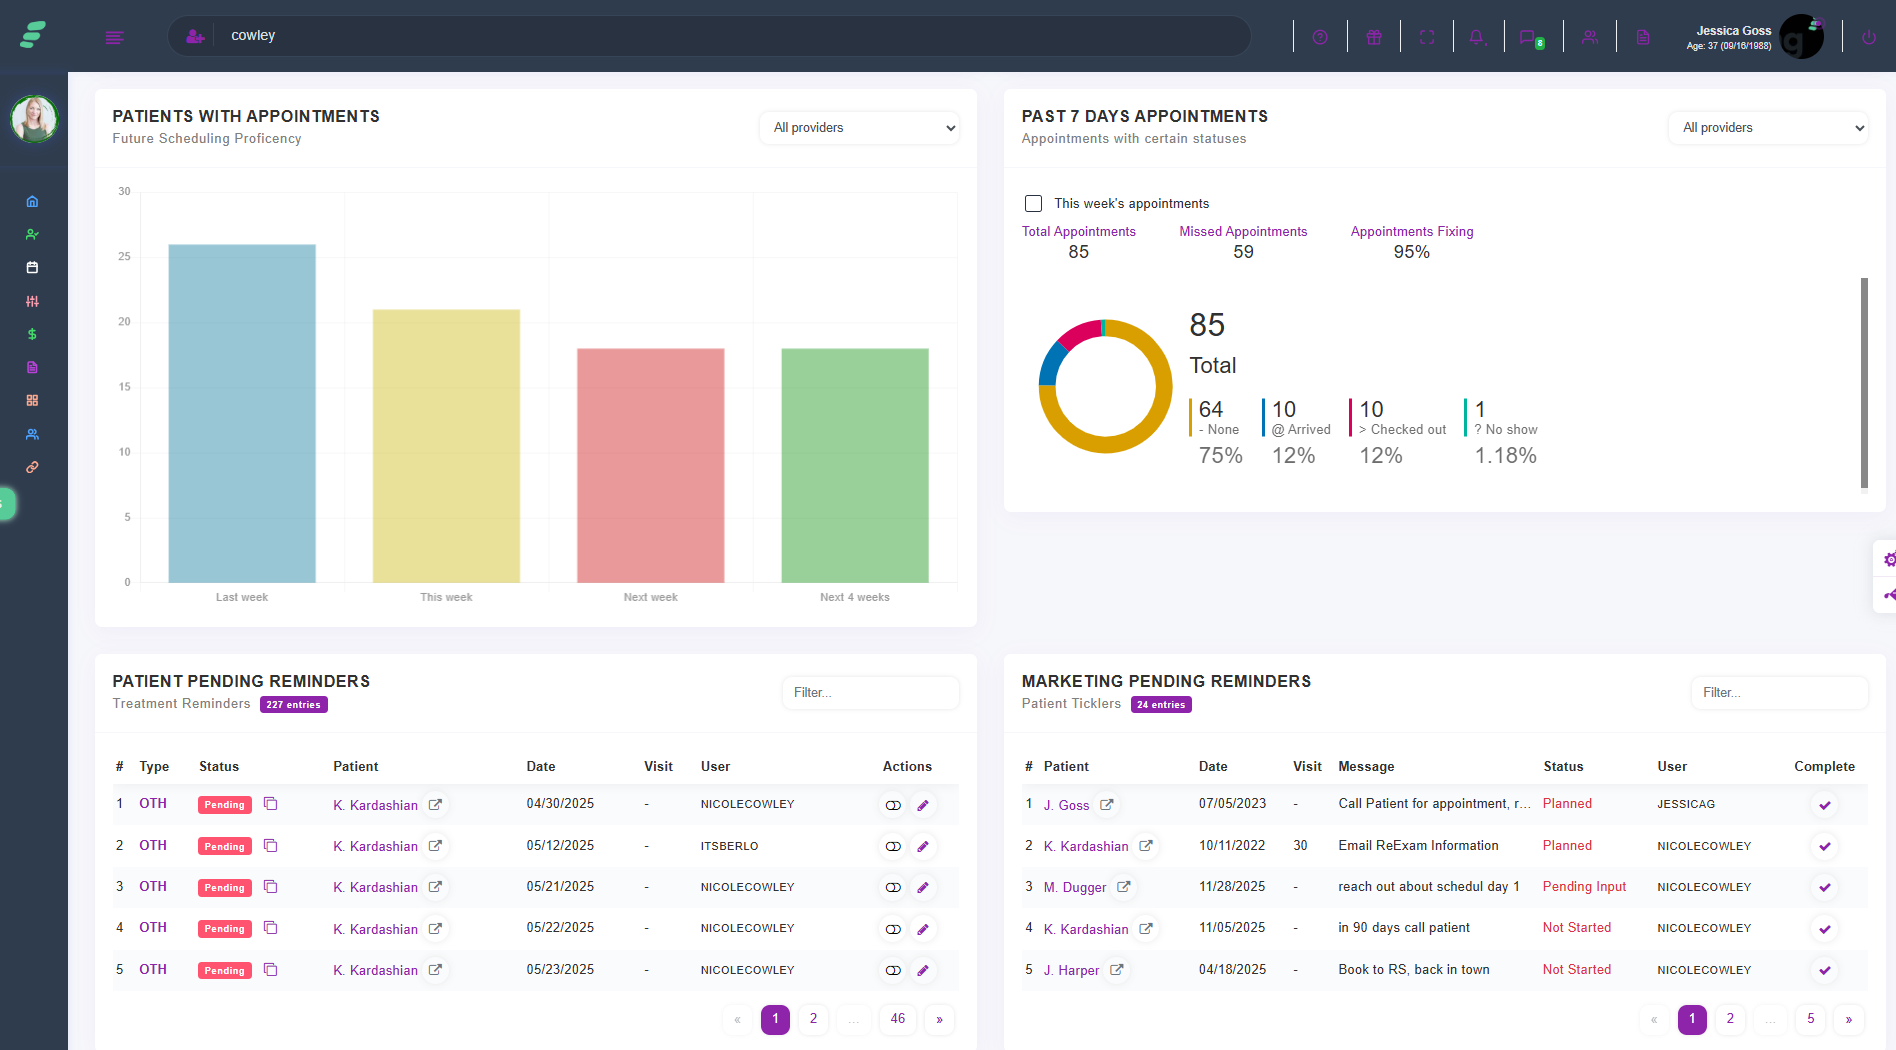1896x1050 pixels.
Task: Open the dollar billing icon in sidebar
Action: 32,334
